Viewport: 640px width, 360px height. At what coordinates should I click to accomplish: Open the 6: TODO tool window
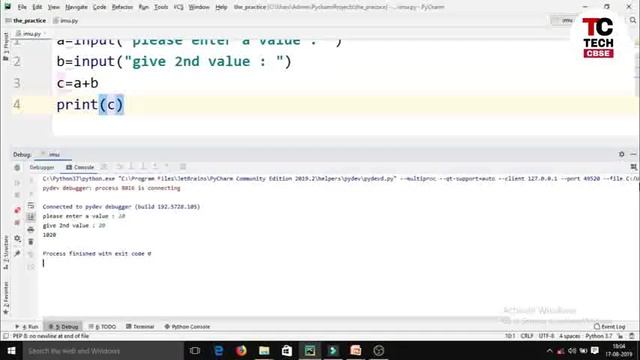click(102, 327)
